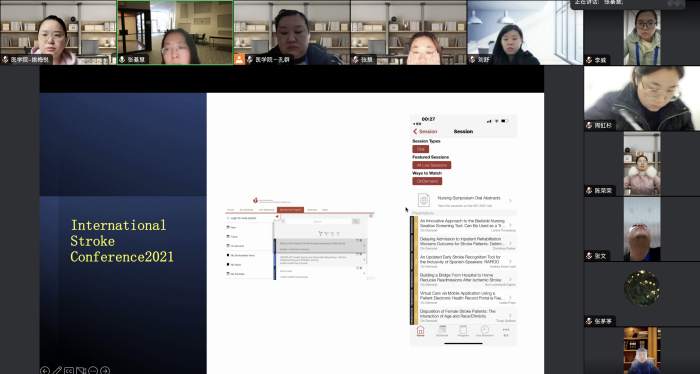Click the slideshow more options ellipsis icon
Viewport: 700px width, 374px height.
point(93,370)
